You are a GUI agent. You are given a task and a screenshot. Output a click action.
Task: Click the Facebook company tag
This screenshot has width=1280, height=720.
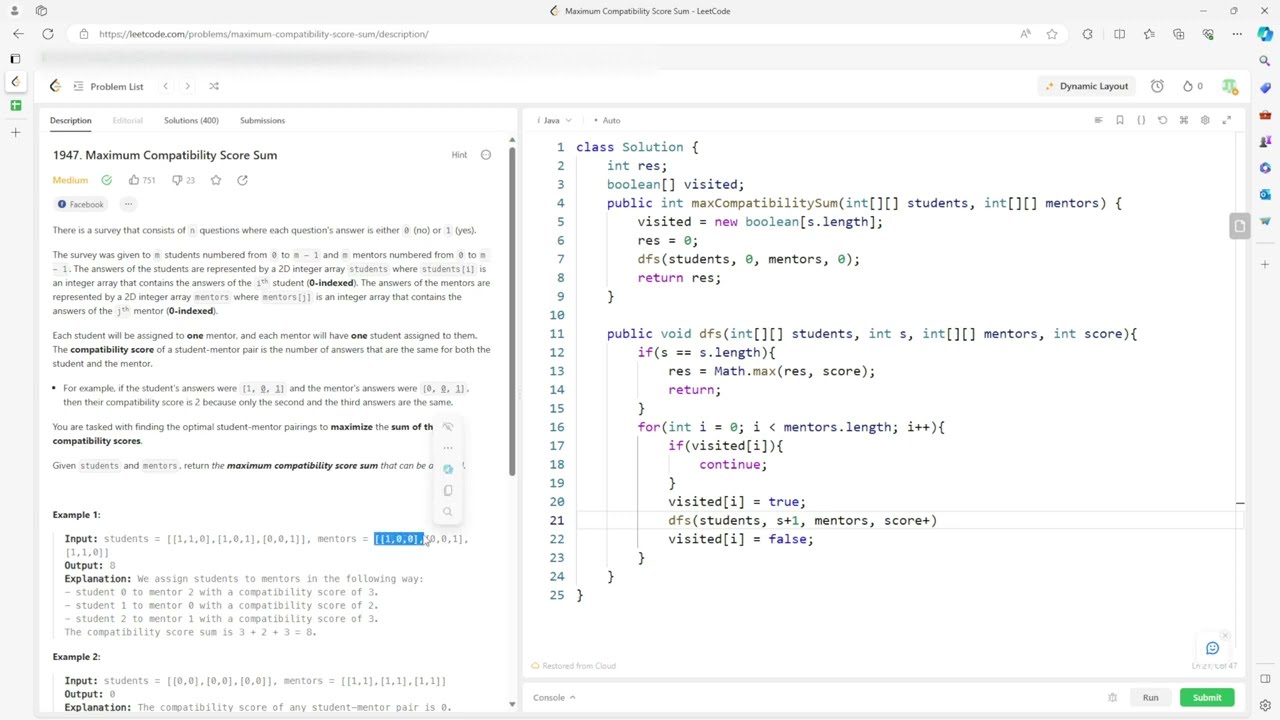(x=81, y=204)
